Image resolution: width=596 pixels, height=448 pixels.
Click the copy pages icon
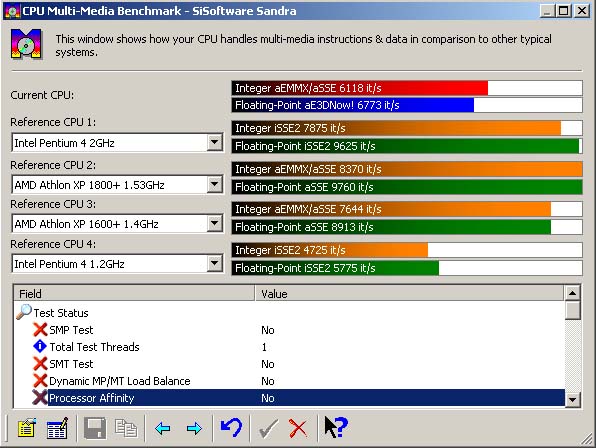126,428
